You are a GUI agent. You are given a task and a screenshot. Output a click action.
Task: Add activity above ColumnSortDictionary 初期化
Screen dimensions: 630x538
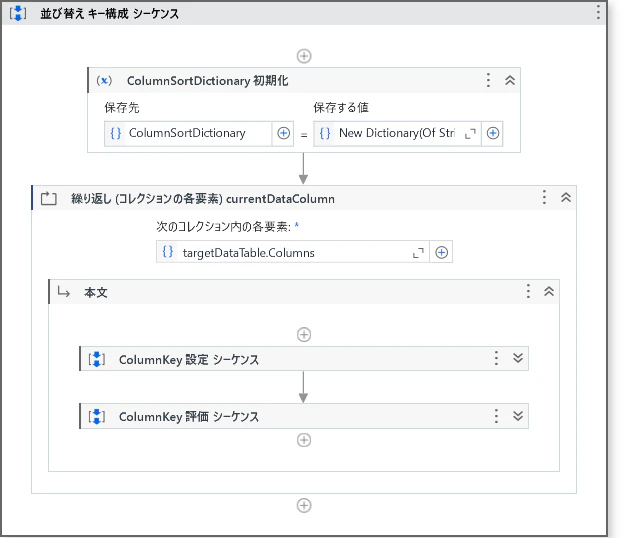[x=304, y=56]
